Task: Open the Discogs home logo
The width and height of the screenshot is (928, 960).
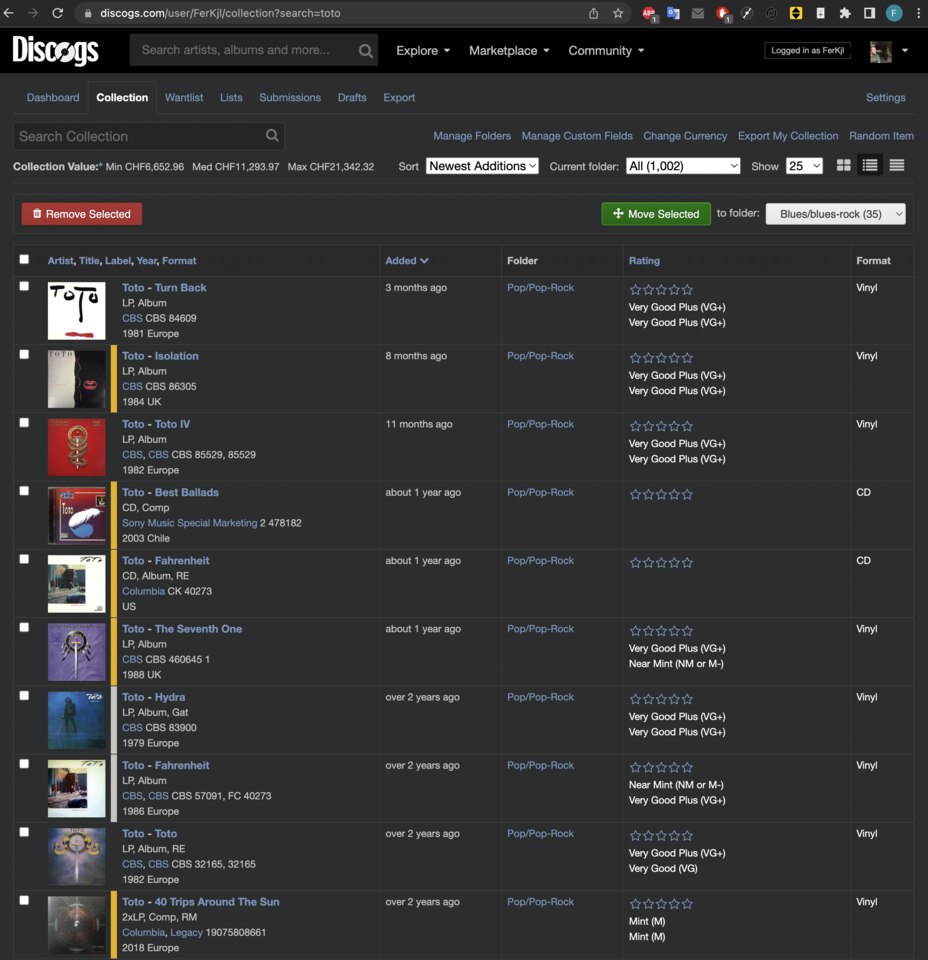Action: click(55, 50)
